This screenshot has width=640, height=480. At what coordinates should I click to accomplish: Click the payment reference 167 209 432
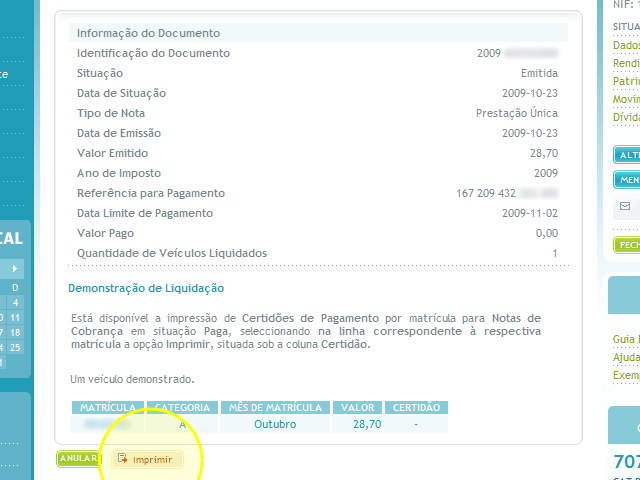click(x=486, y=193)
